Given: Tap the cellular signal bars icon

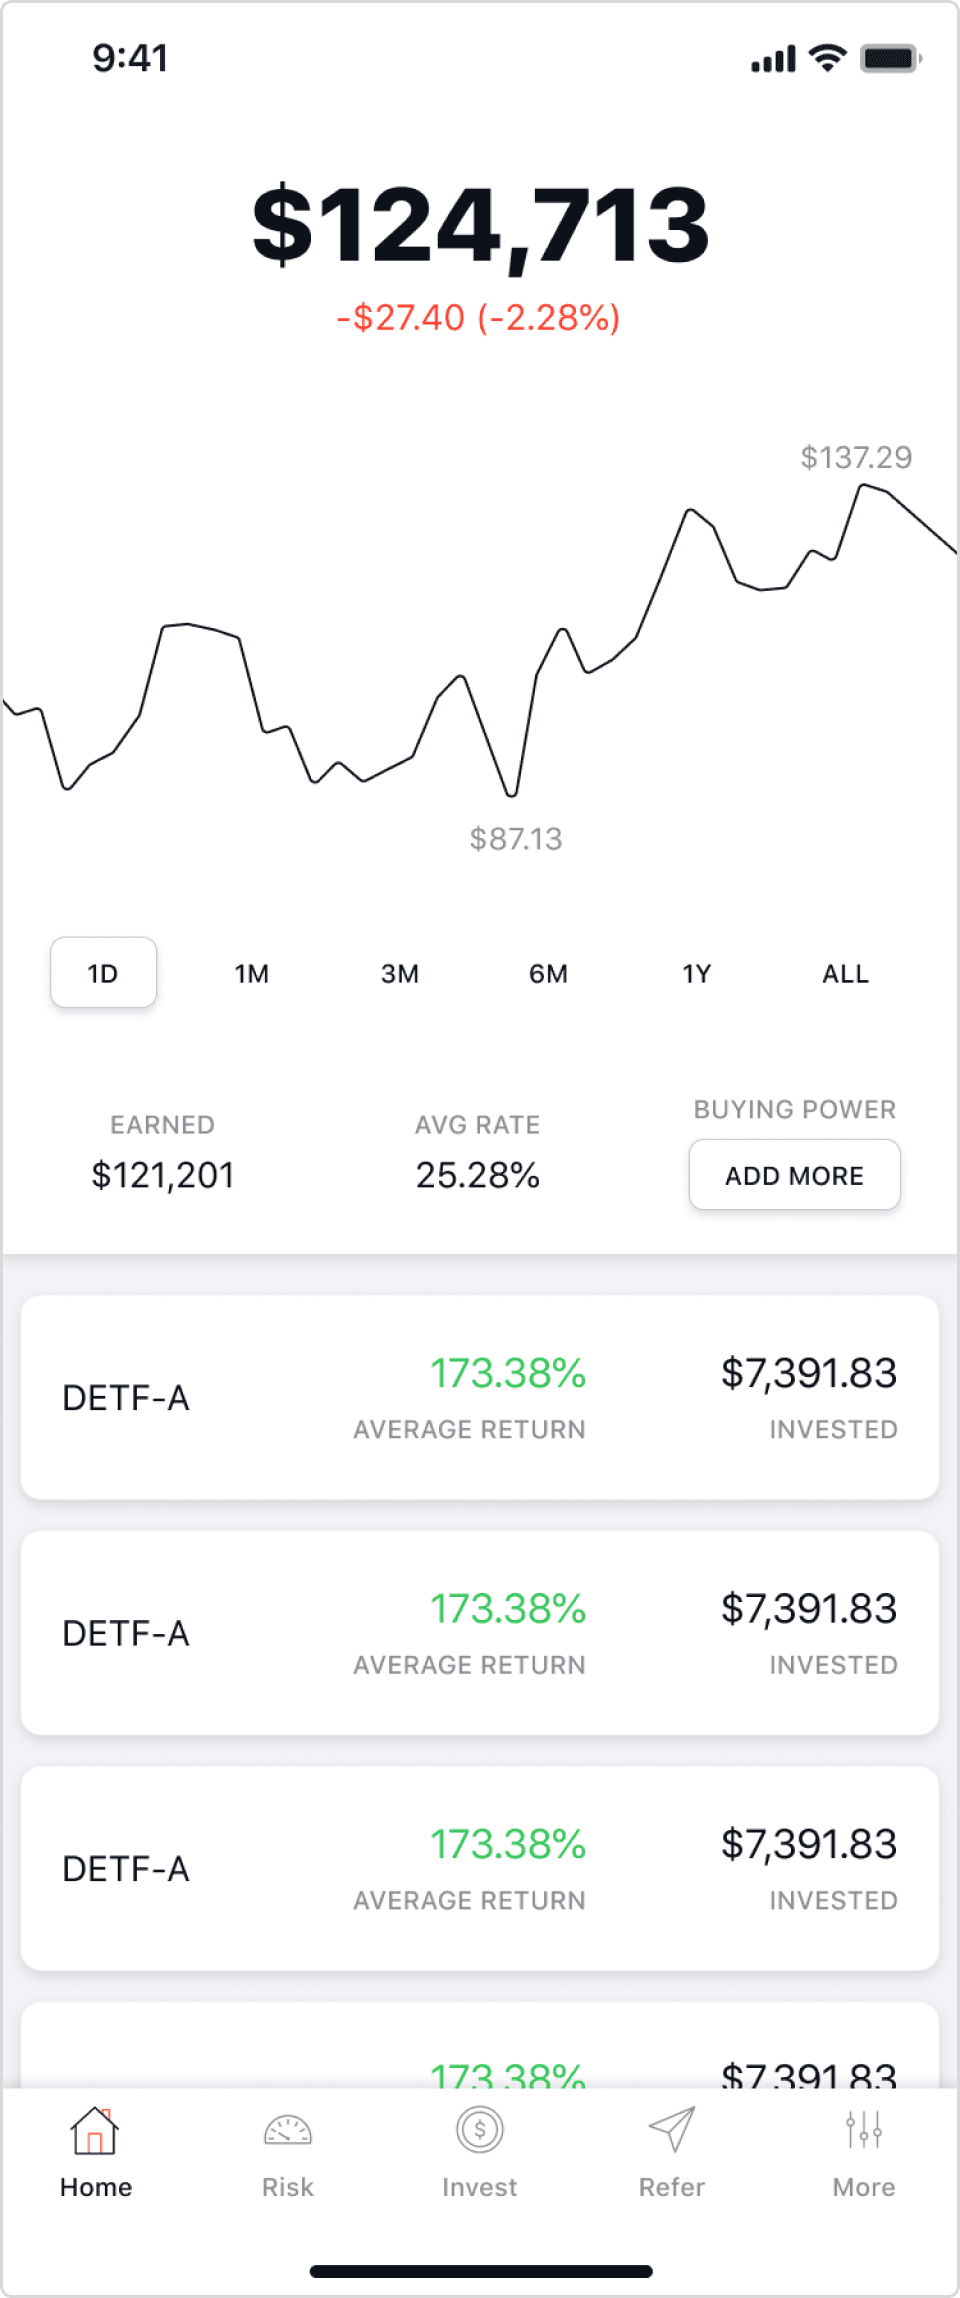Looking at the screenshot, I should click(x=773, y=59).
